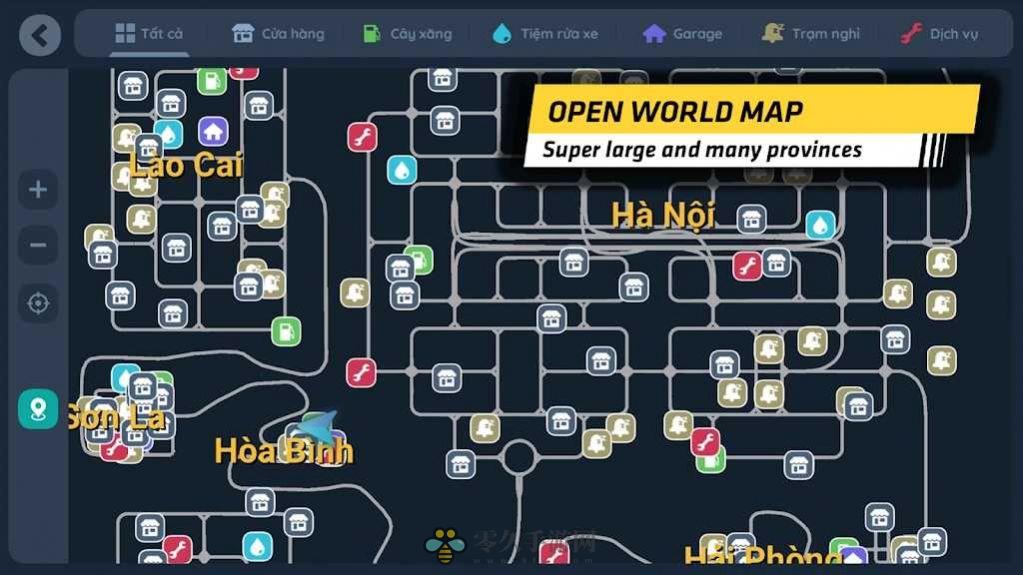This screenshot has width=1023, height=575.
Task: Select the Trạm nghỉ filter tab
Action: click(810, 34)
